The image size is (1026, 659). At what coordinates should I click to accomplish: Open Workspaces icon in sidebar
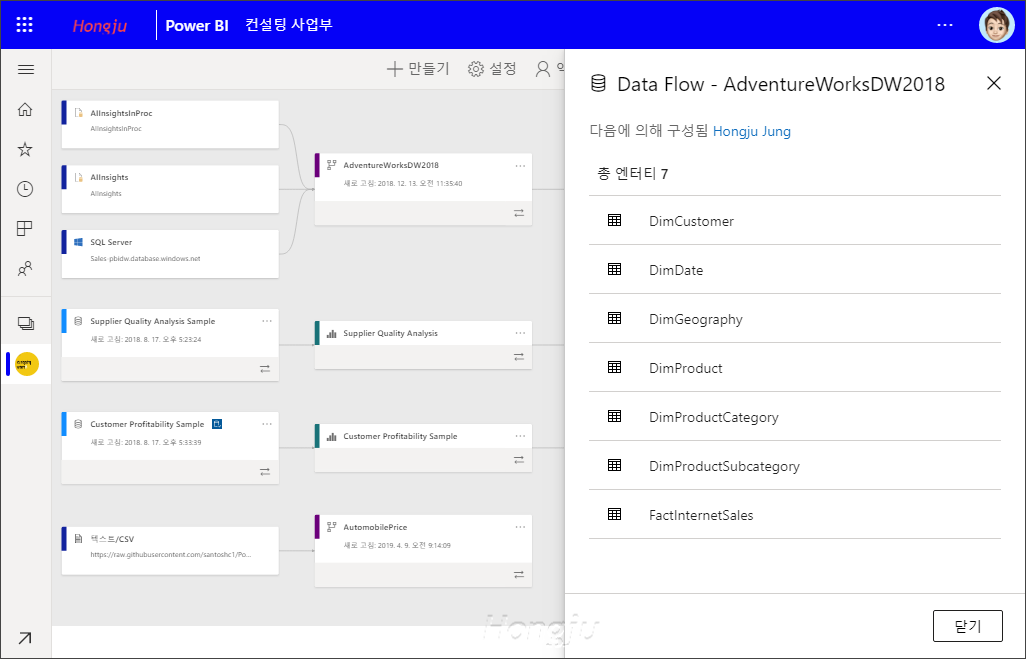point(26,323)
